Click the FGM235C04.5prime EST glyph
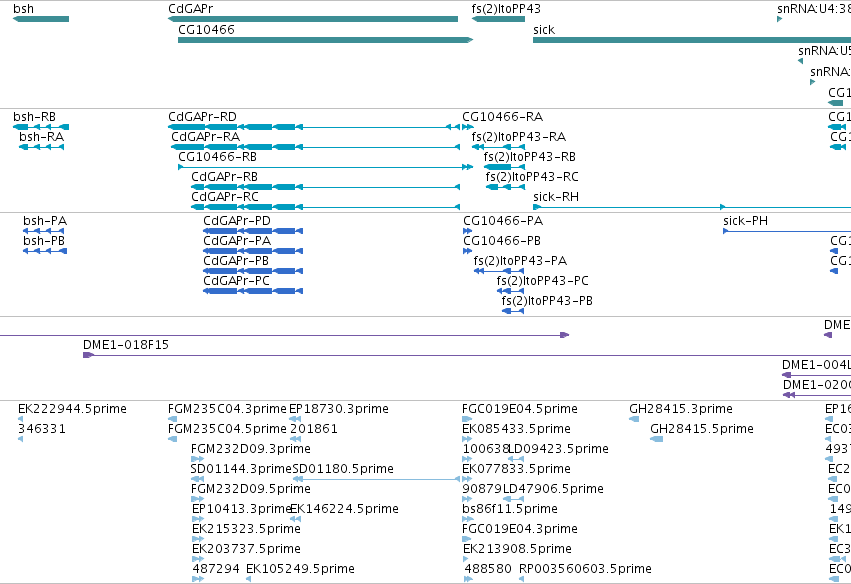The width and height of the screenshot is (851, 584). point(173,439)
